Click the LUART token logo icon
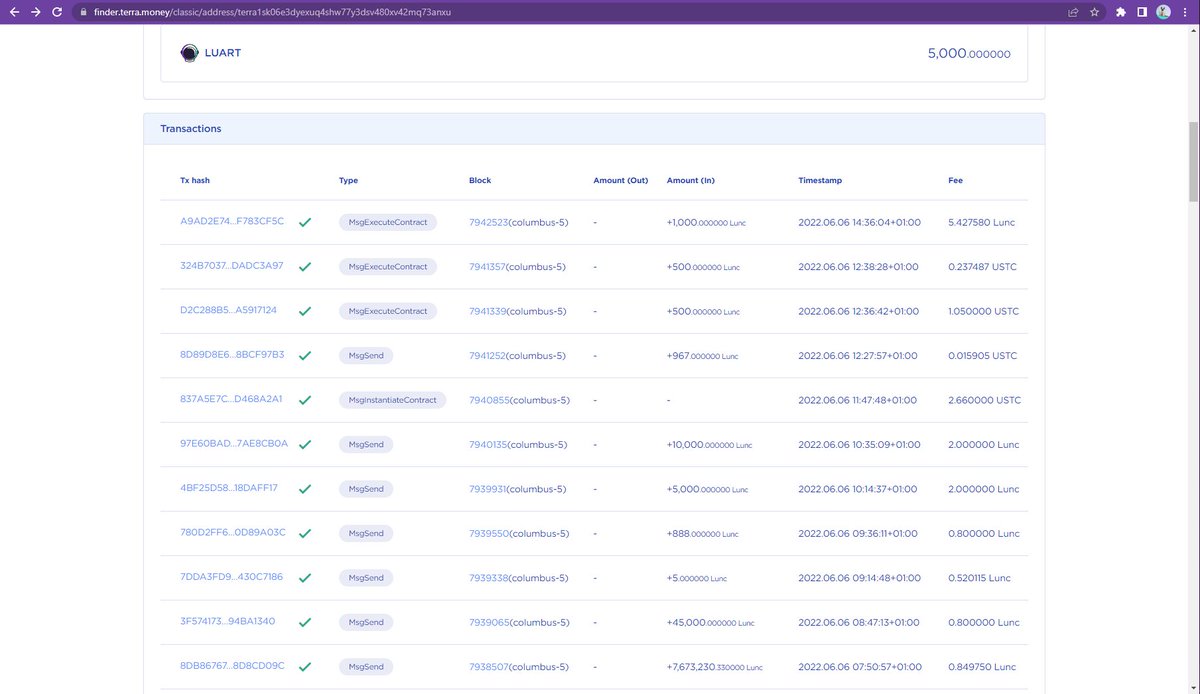This screenshot has width=1200, height=694. coord(189,53)
